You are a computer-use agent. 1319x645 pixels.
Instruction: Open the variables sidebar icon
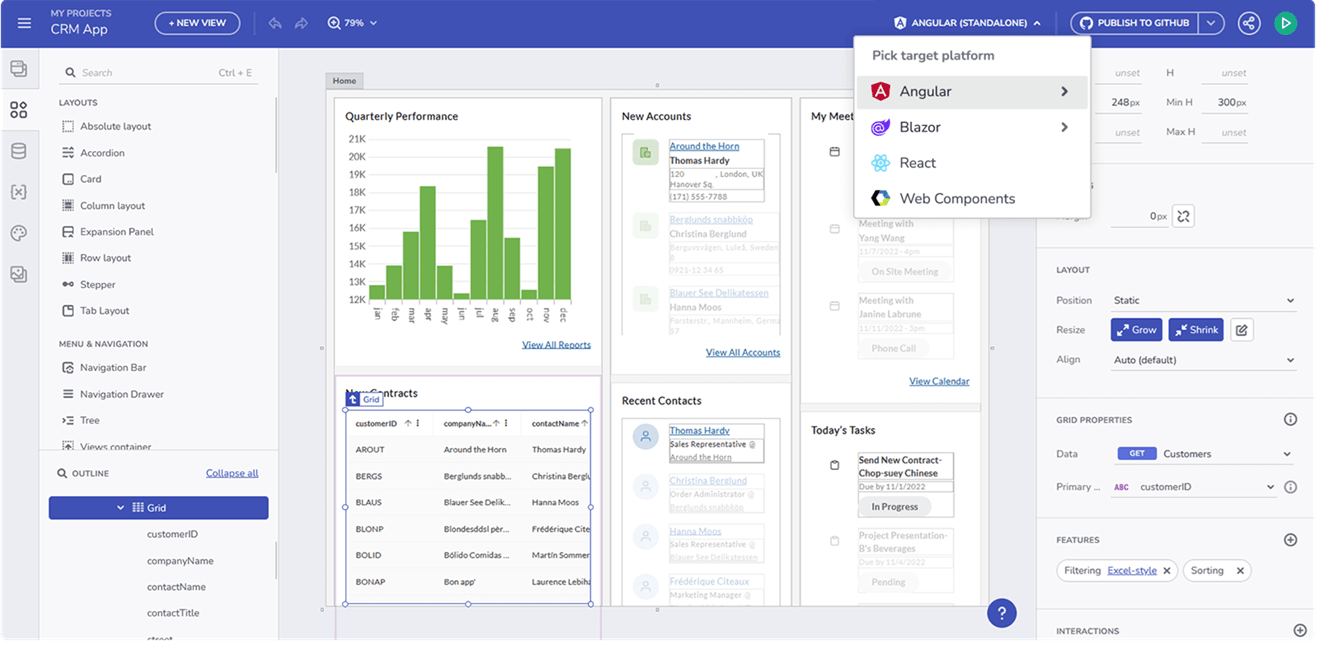coord(18,192)
